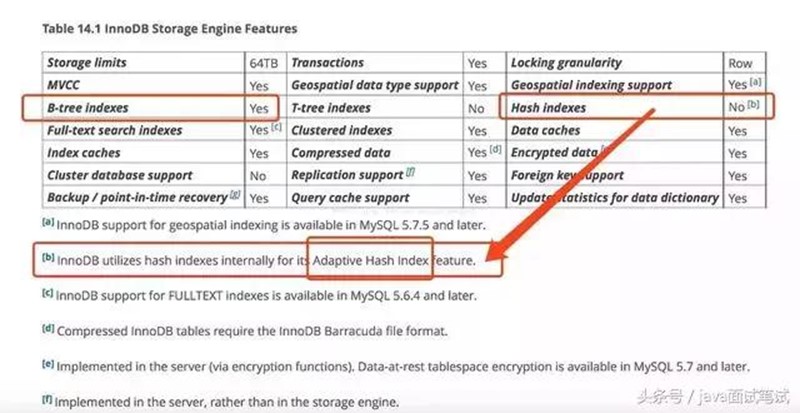Screen dimensions: 800x413
Task: Click the [b] superscript next to Hash indexes No
Action: pos(757,105)
